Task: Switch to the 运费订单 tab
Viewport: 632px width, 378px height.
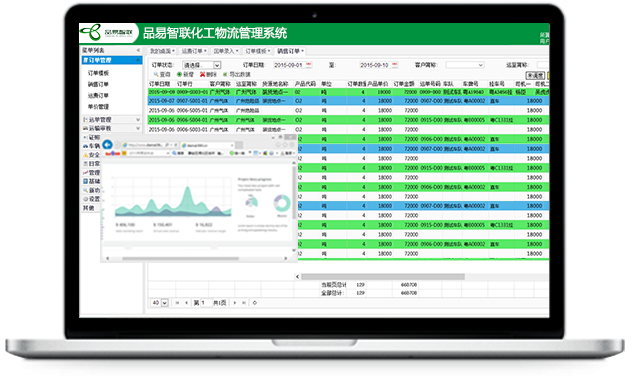Action: coord(194,51)
